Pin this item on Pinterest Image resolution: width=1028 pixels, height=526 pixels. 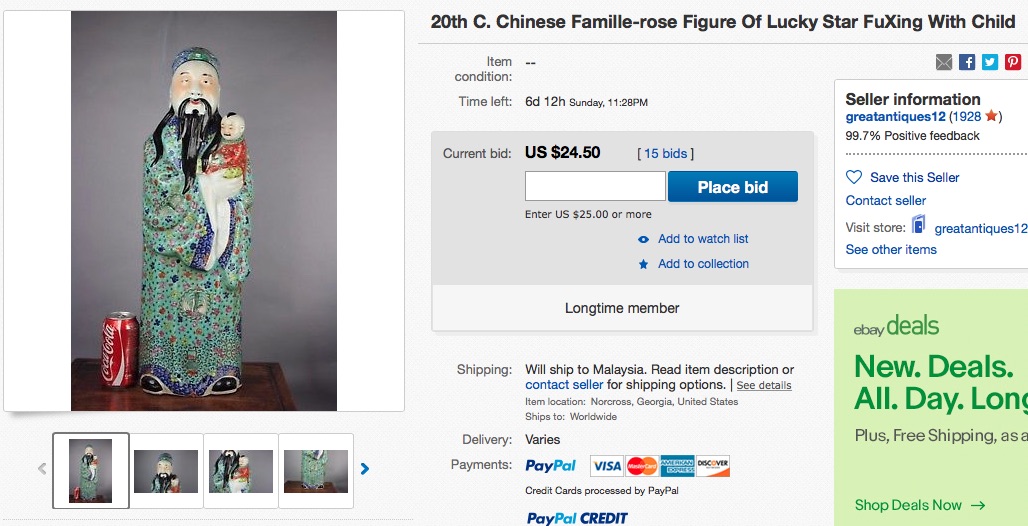click(1013, 62)
